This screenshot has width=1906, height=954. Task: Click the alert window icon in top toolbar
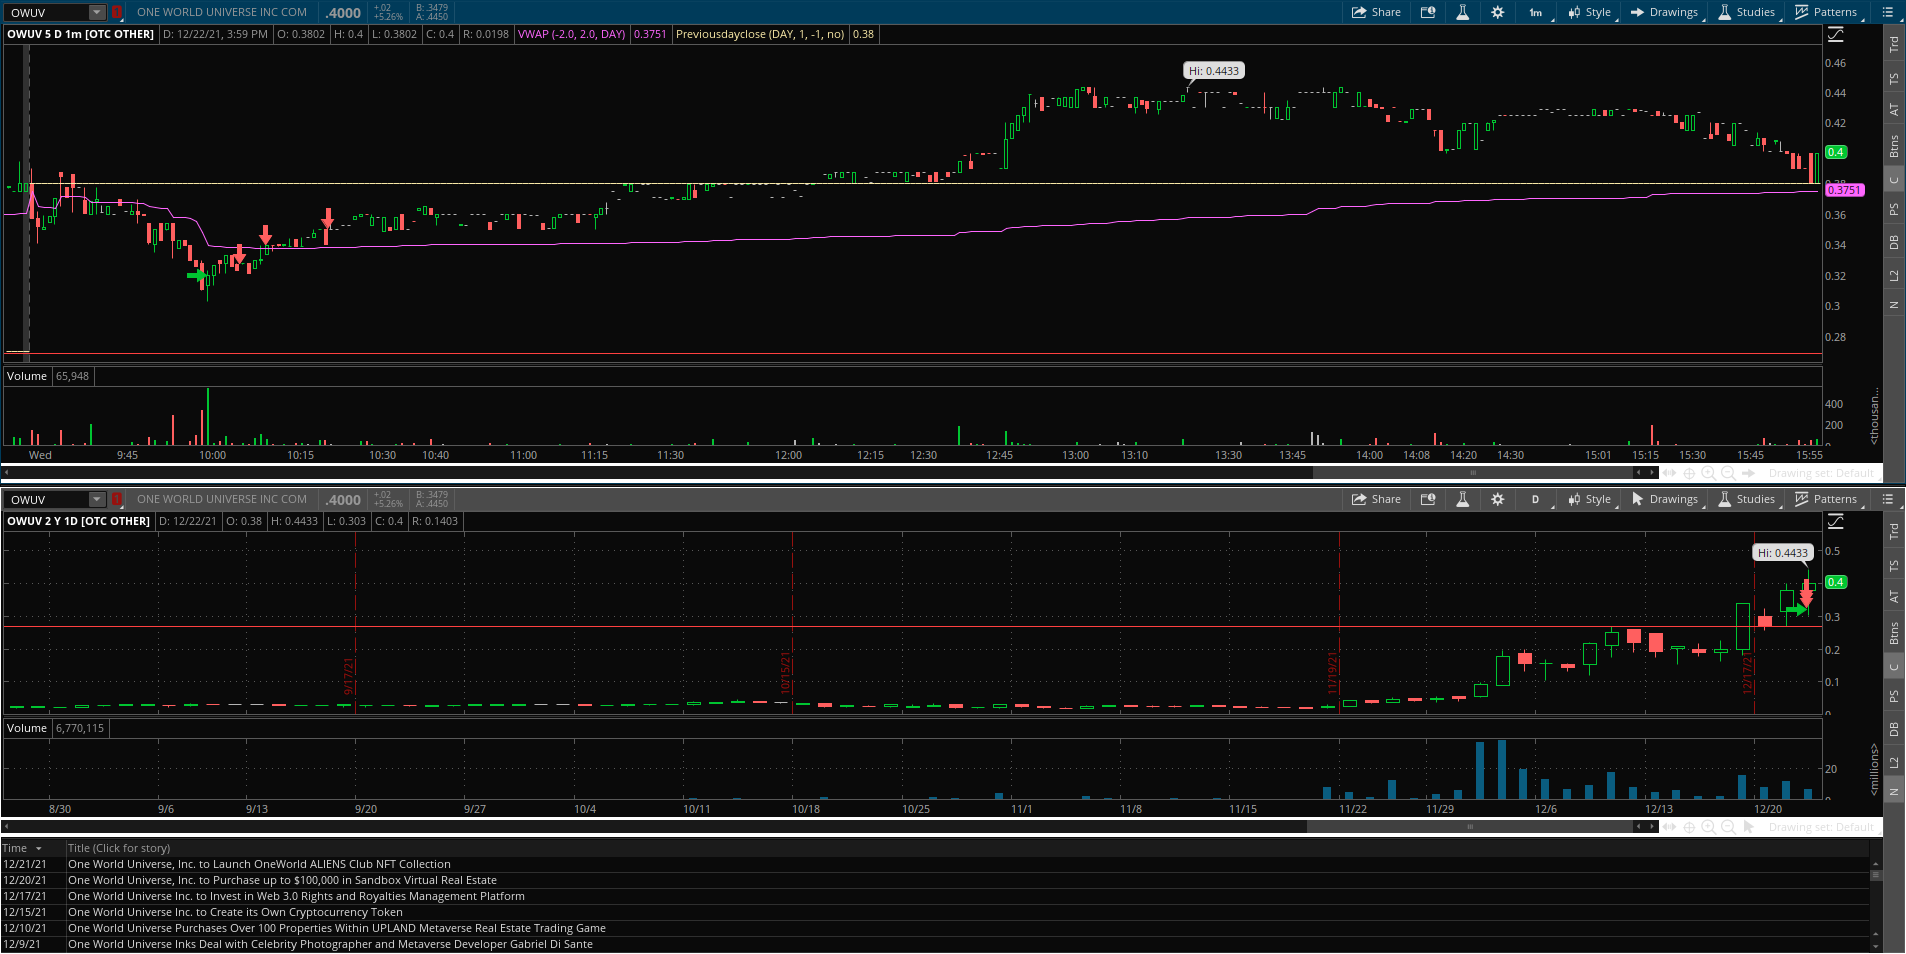point(1428,13)
